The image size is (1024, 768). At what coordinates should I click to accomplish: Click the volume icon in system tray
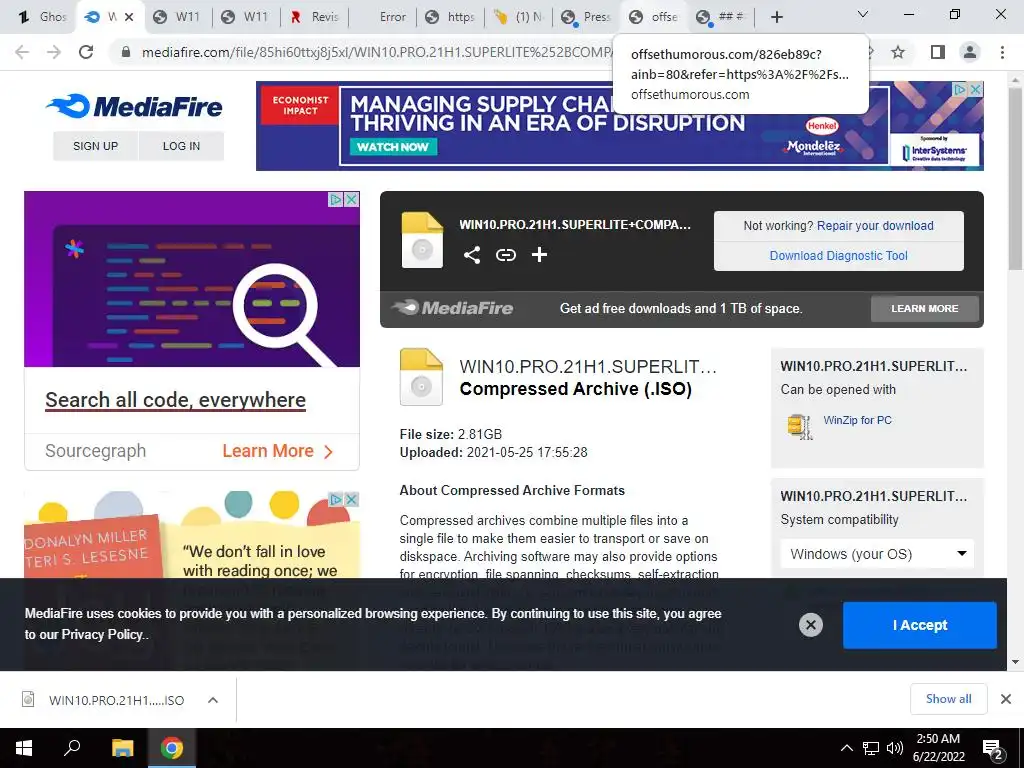895,748
